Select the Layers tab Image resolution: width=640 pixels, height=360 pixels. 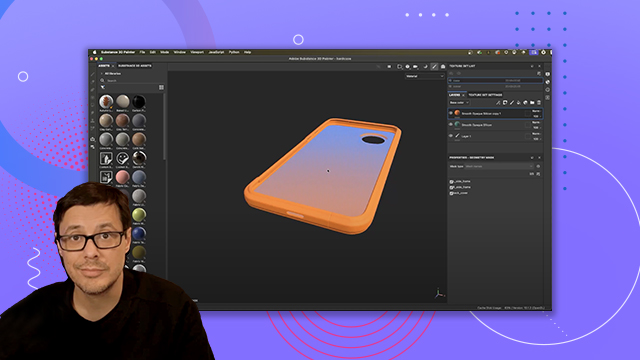454,95
